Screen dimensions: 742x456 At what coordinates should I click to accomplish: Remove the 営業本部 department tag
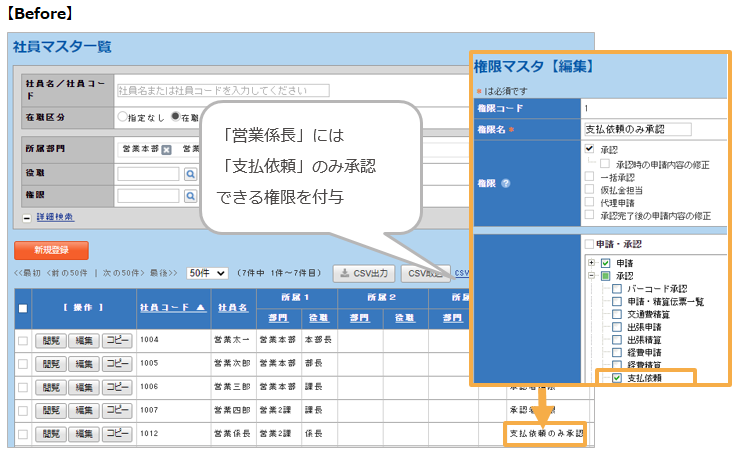click(x=167, y=150)
